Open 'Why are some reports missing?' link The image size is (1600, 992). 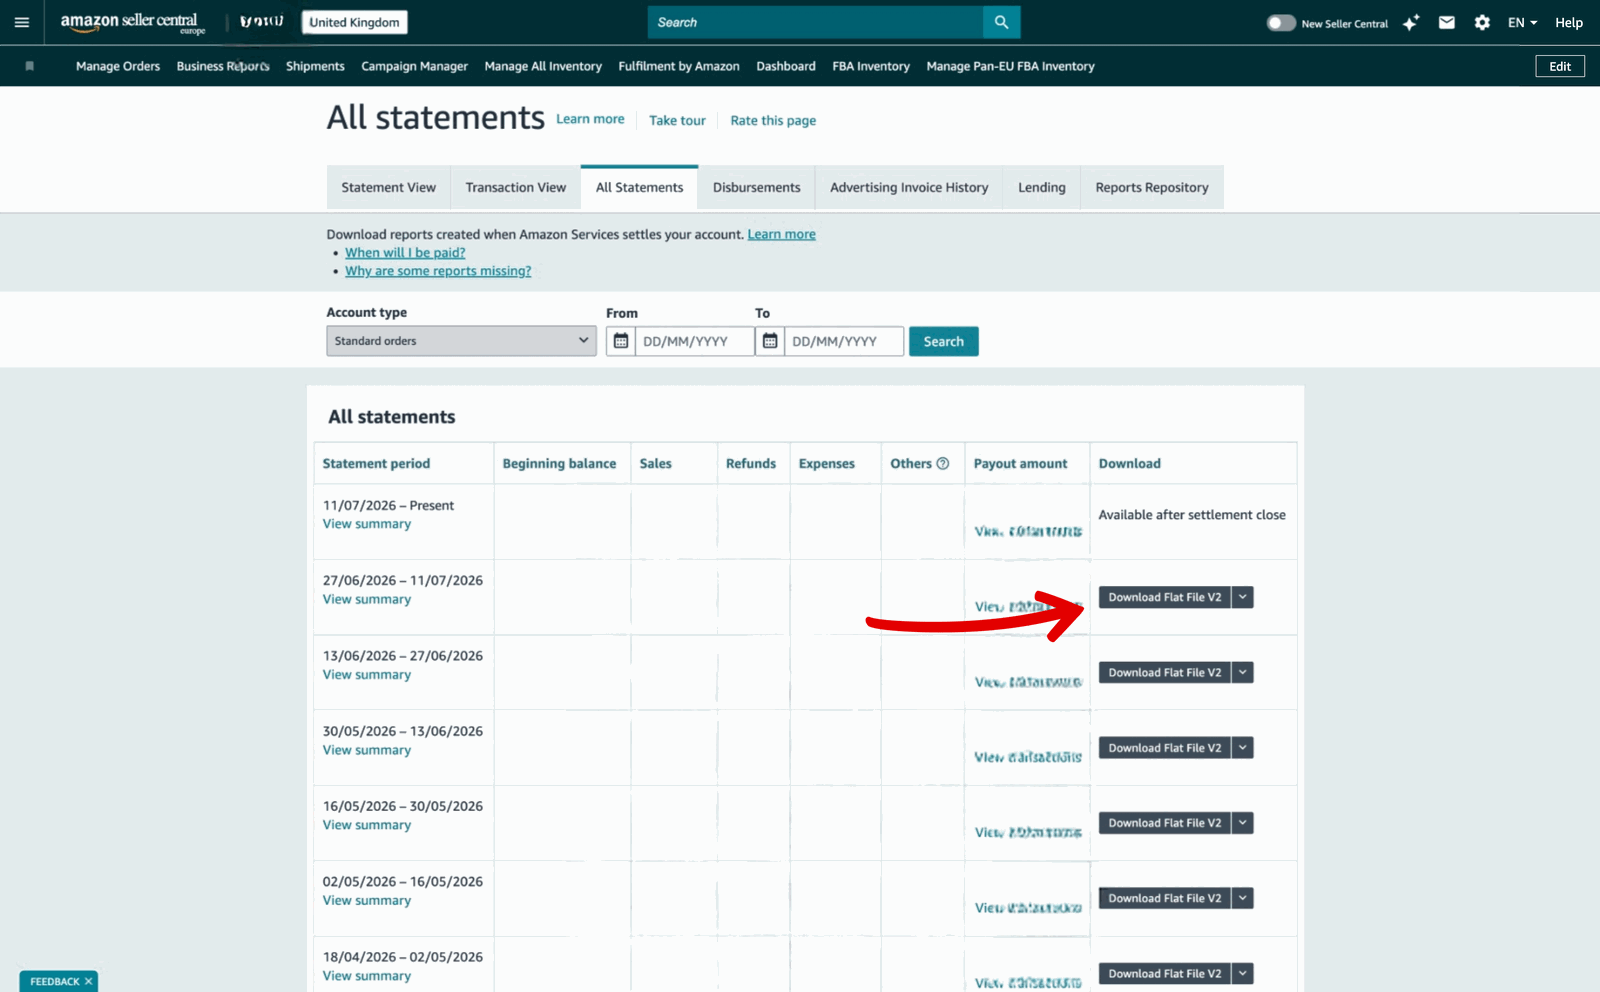point(438,271)
